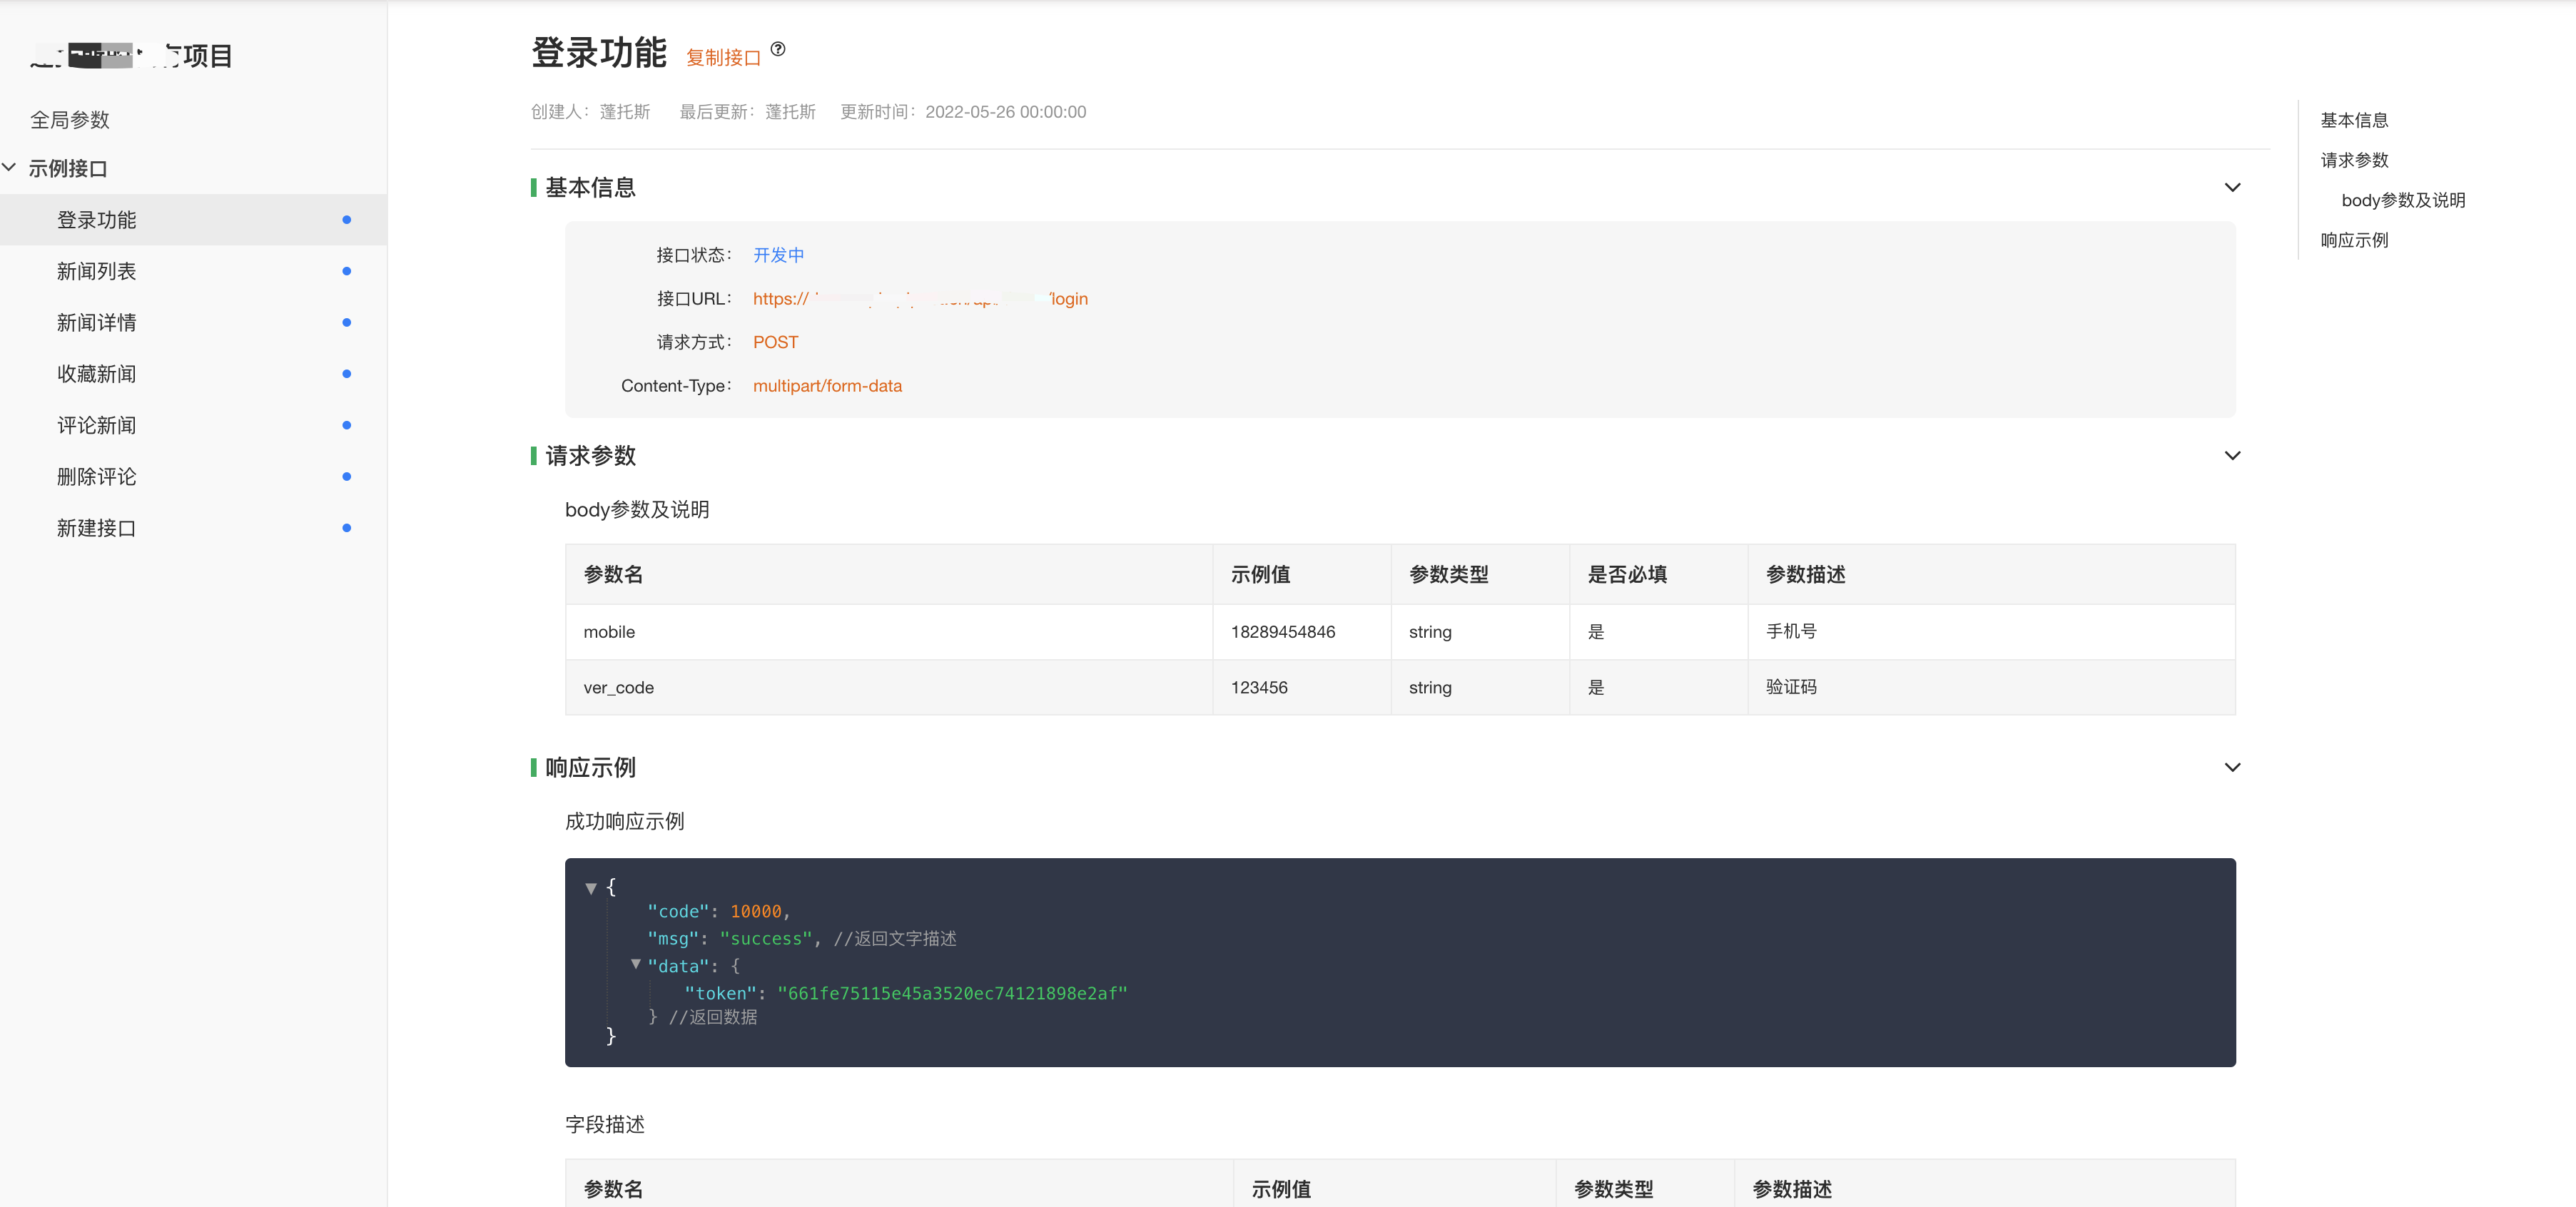Click blue status dot beside 新建接口
Screen dimensions: 2576x1207
point(346,528)
